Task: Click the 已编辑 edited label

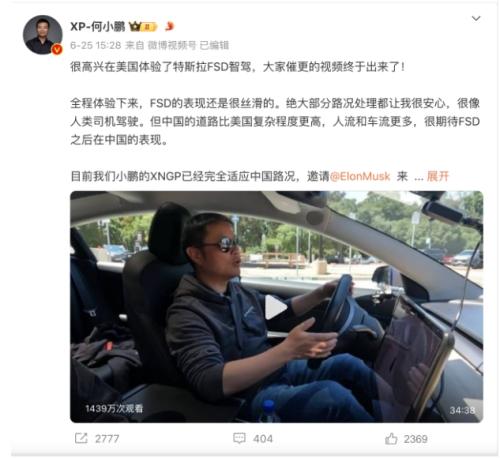Action: click(214, 45)
